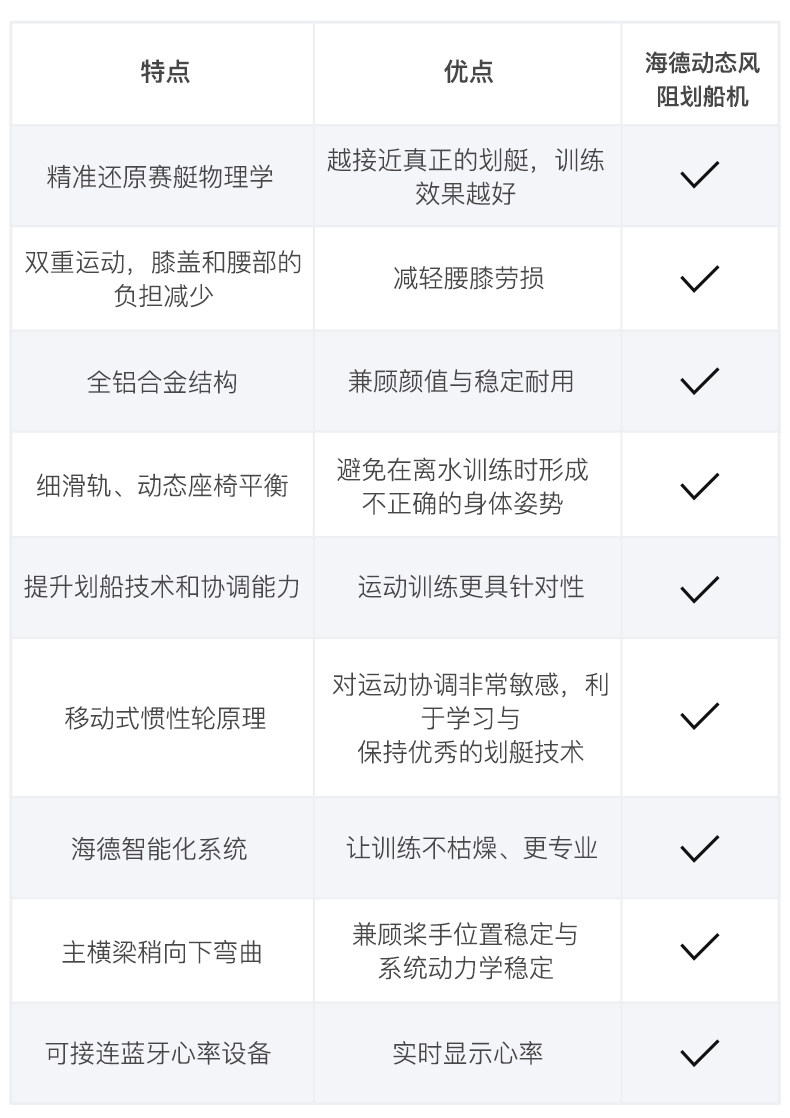Click the 实时显示心率 benefit text
This screenshot has width=790, height=1118.
pos(468,1053)
